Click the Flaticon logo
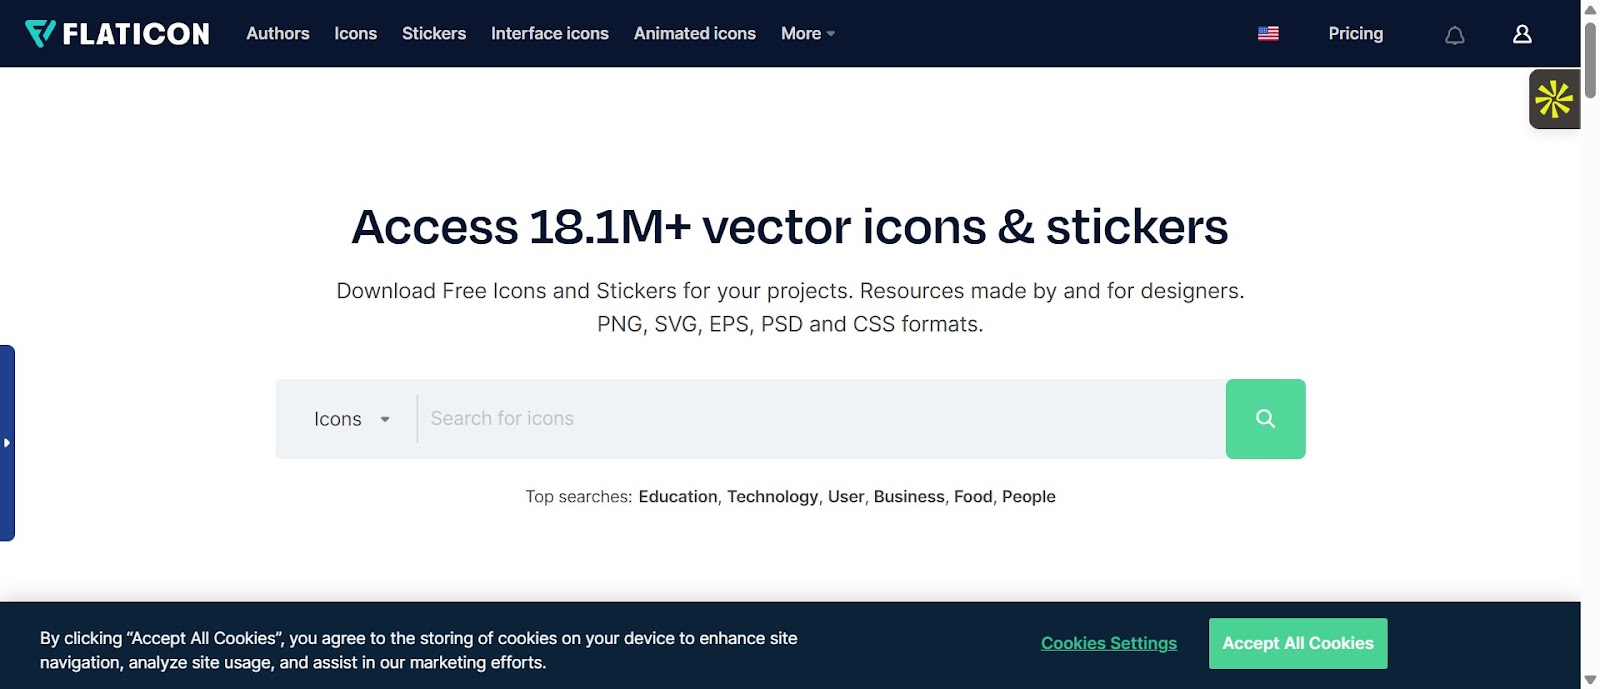Viewport: 1600px width, 689px height. (x=117, y=34)
